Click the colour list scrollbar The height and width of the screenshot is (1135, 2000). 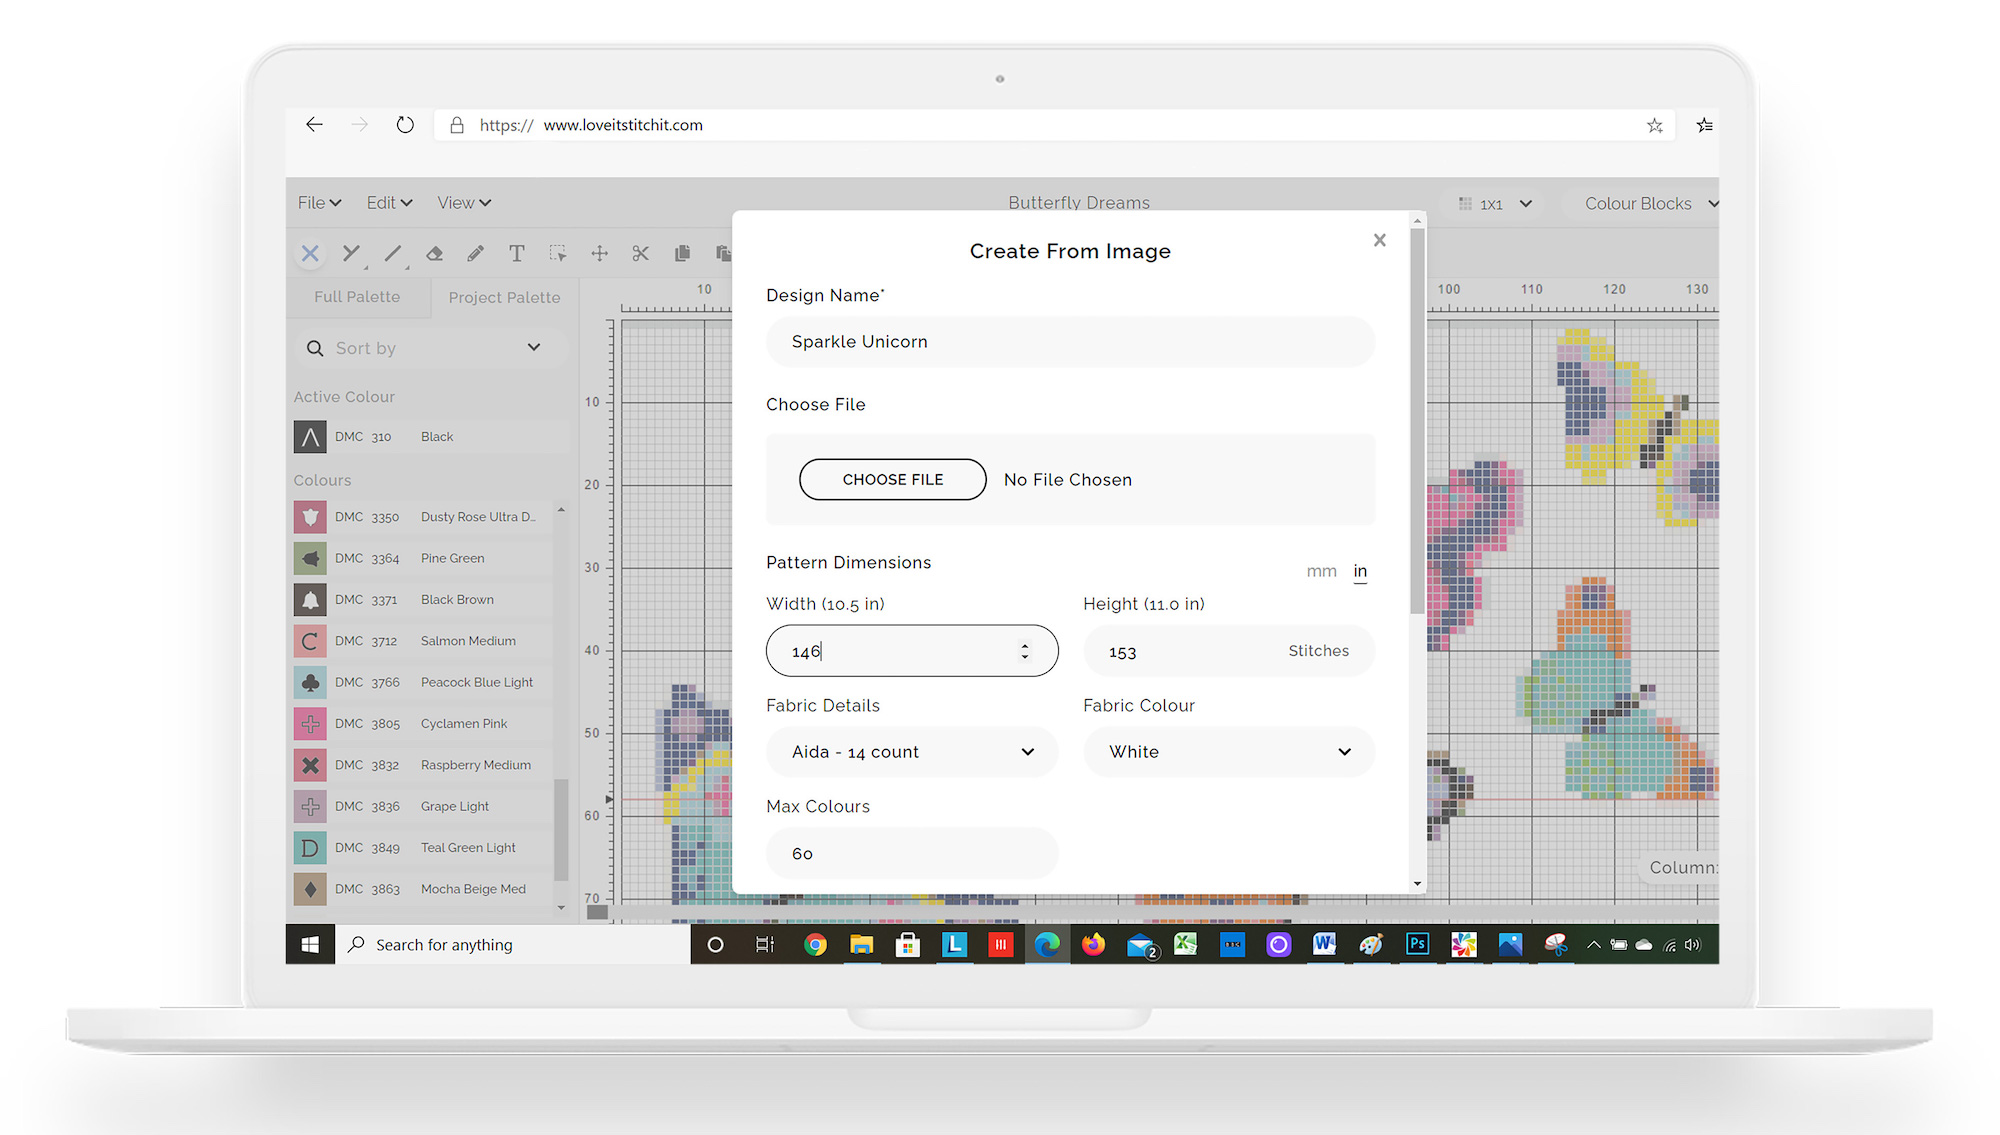click(x=561, y=830)
